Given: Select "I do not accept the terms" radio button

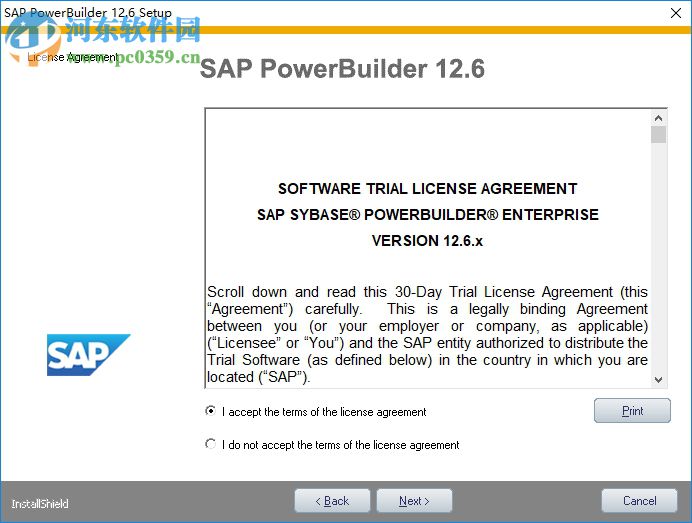Looking at the screenshot, I should click(211, 444).
